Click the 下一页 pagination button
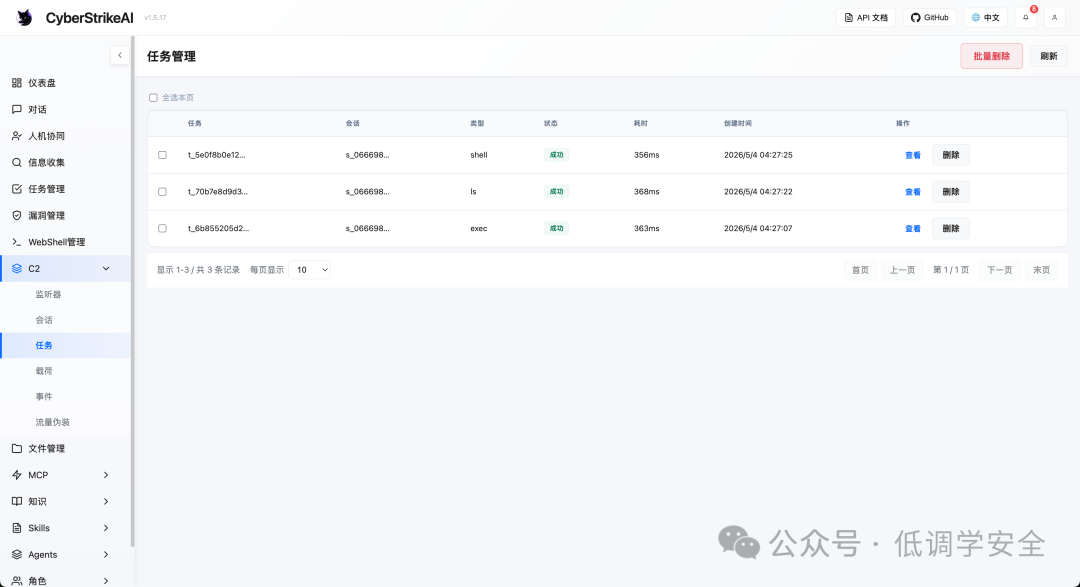 [999, 270]
